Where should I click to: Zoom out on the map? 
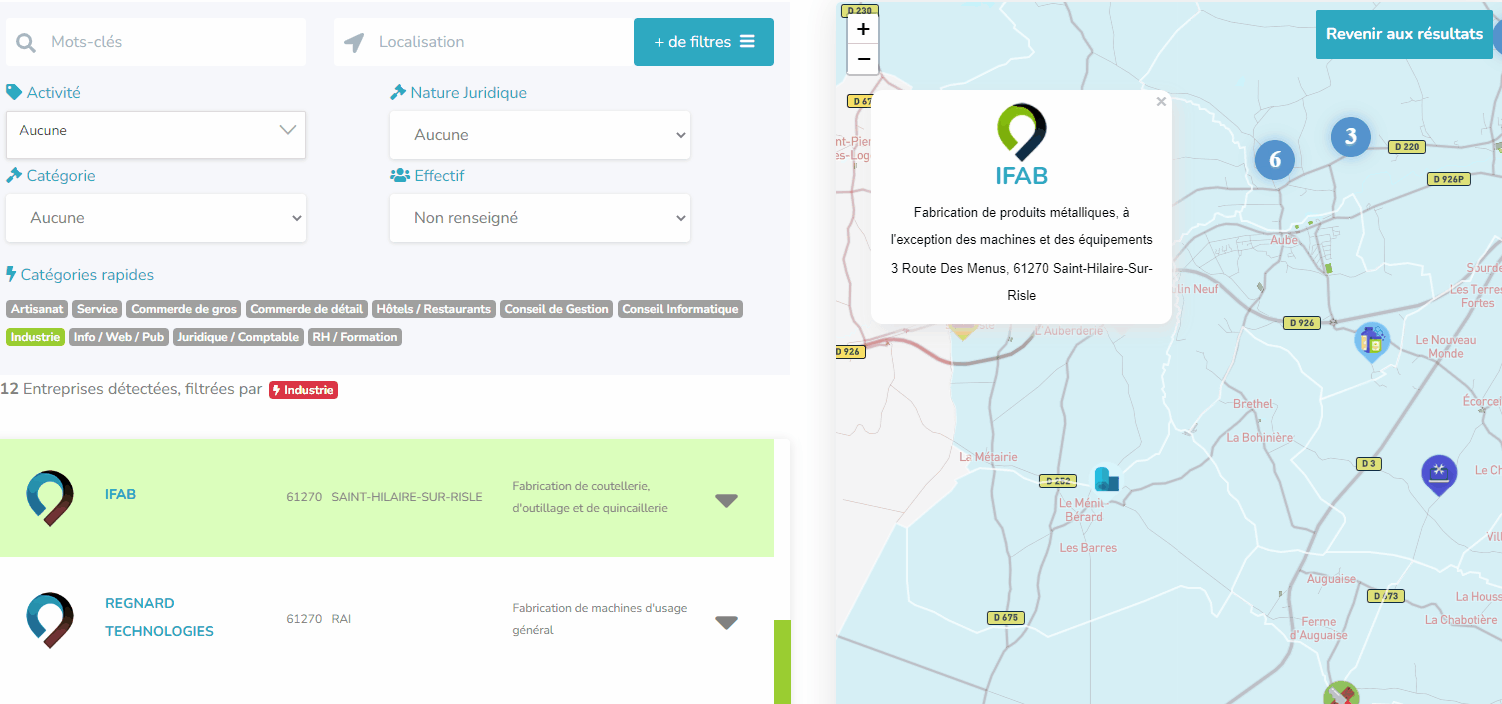pos(863,59)
